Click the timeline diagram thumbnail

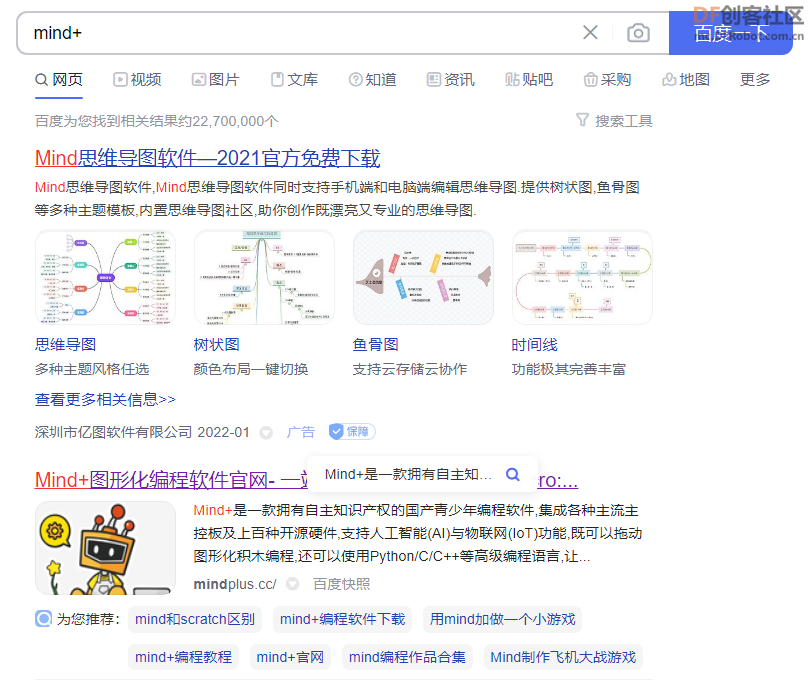tap(582, 277)
